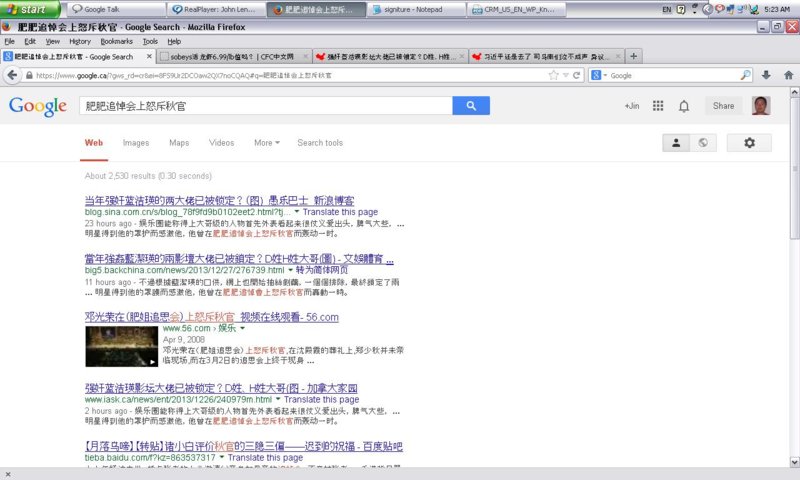This screenshot has height=480, width=800.
Task: Close the Google Search tab
Action: (x=149, y=56)
